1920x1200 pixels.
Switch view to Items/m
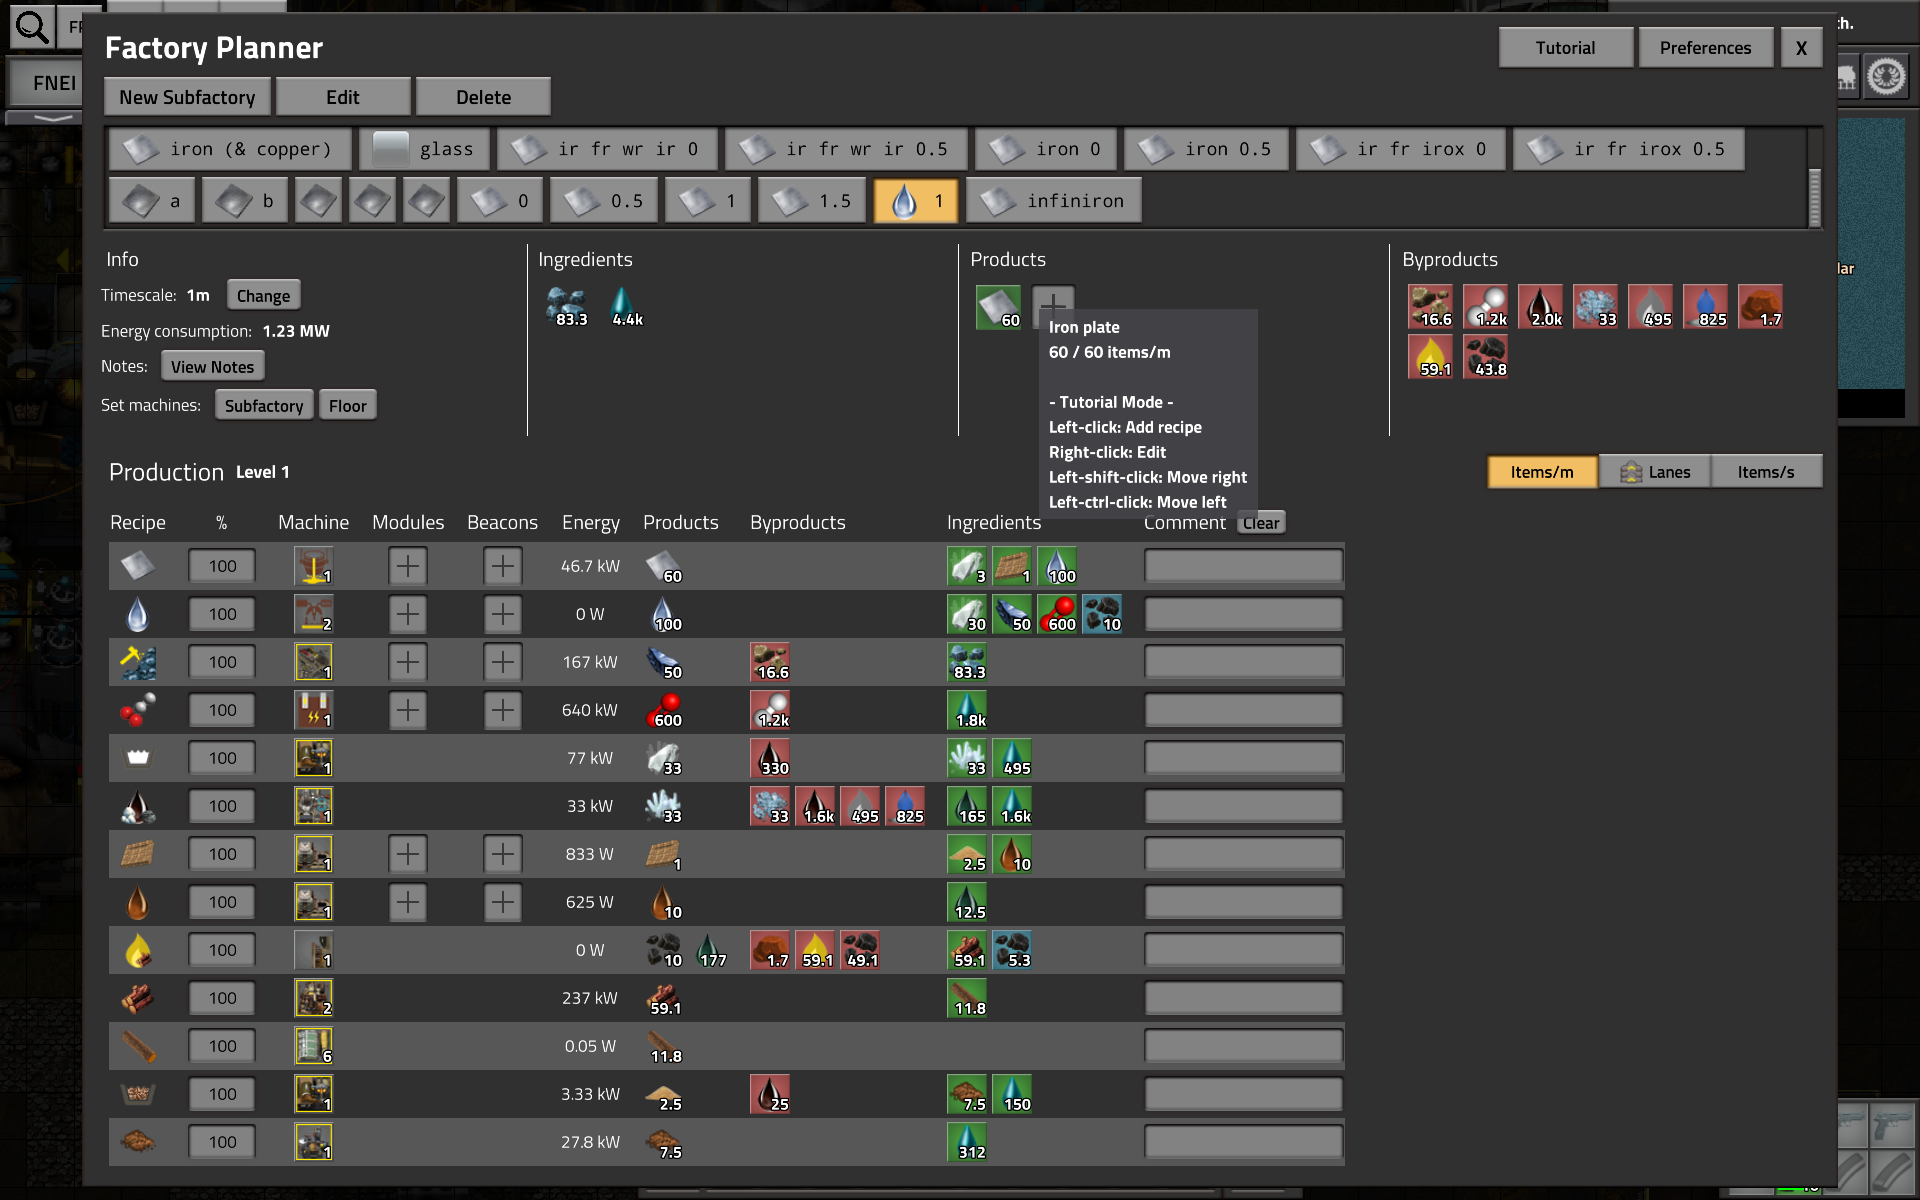coord(1541,472)
